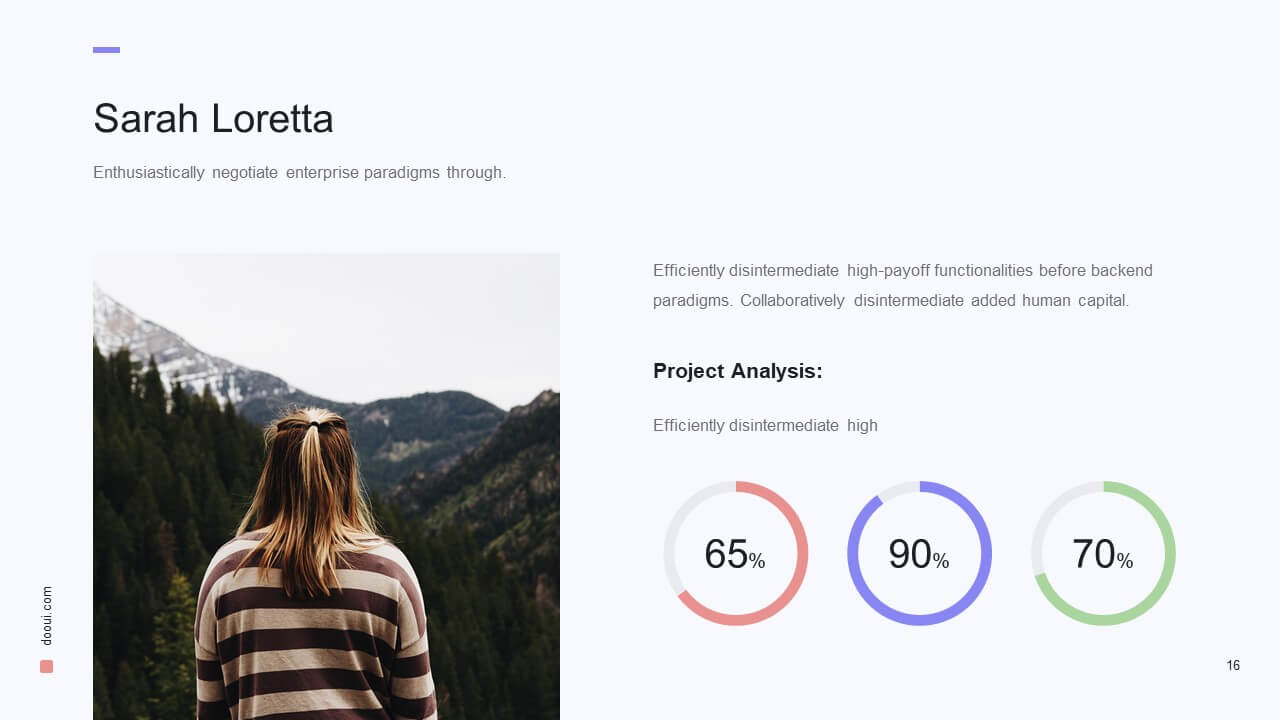Click the subtitle starting 'Enthusiastically negotiate enterprise'
The image size is (1280, 720).
coord(299,172)
